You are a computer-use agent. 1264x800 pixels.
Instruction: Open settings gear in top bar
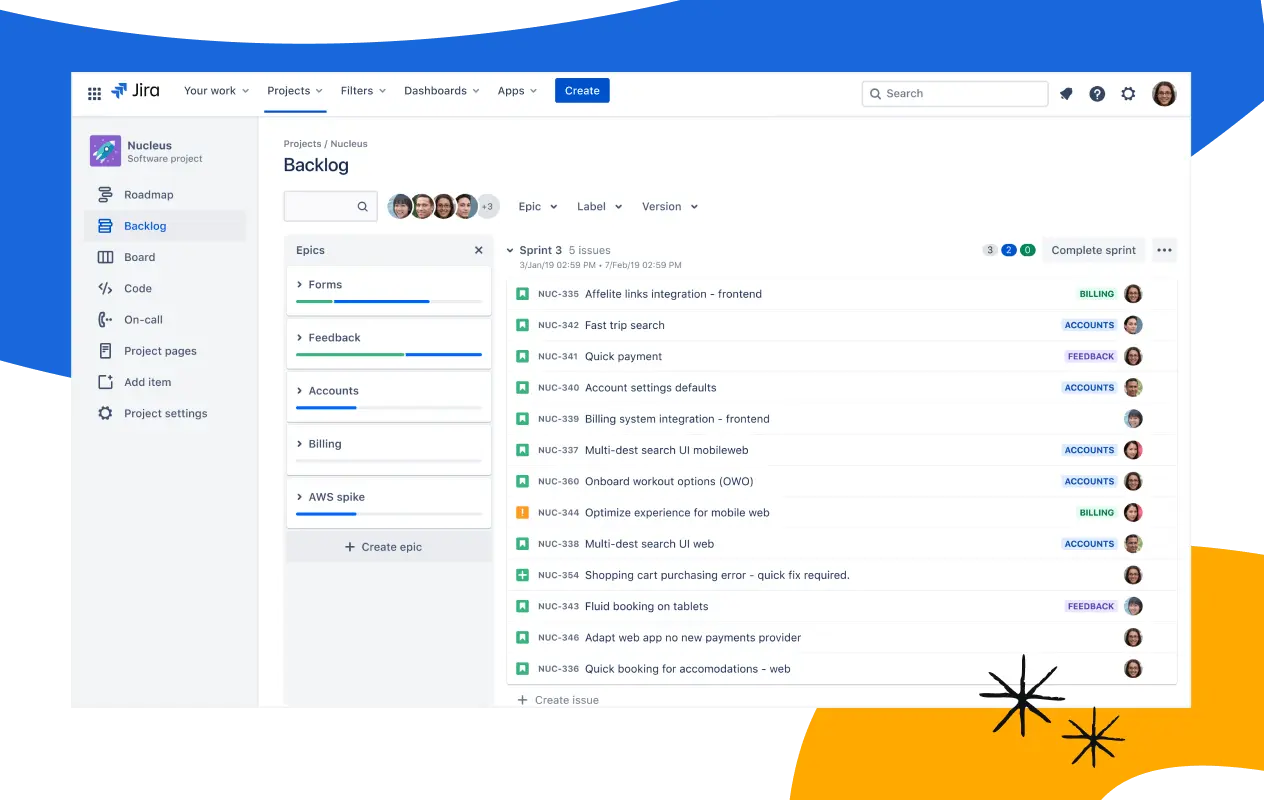1128,93
